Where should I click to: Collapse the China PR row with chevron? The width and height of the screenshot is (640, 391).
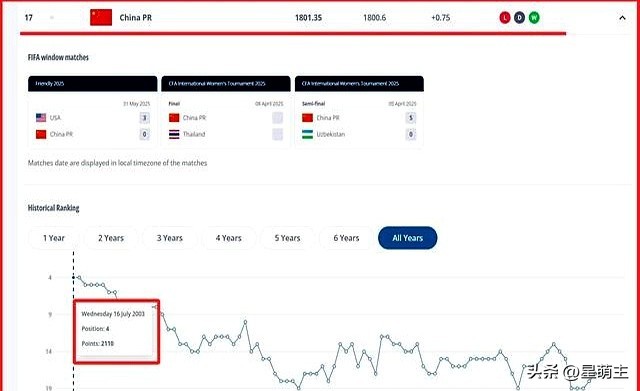coord(622,18)
